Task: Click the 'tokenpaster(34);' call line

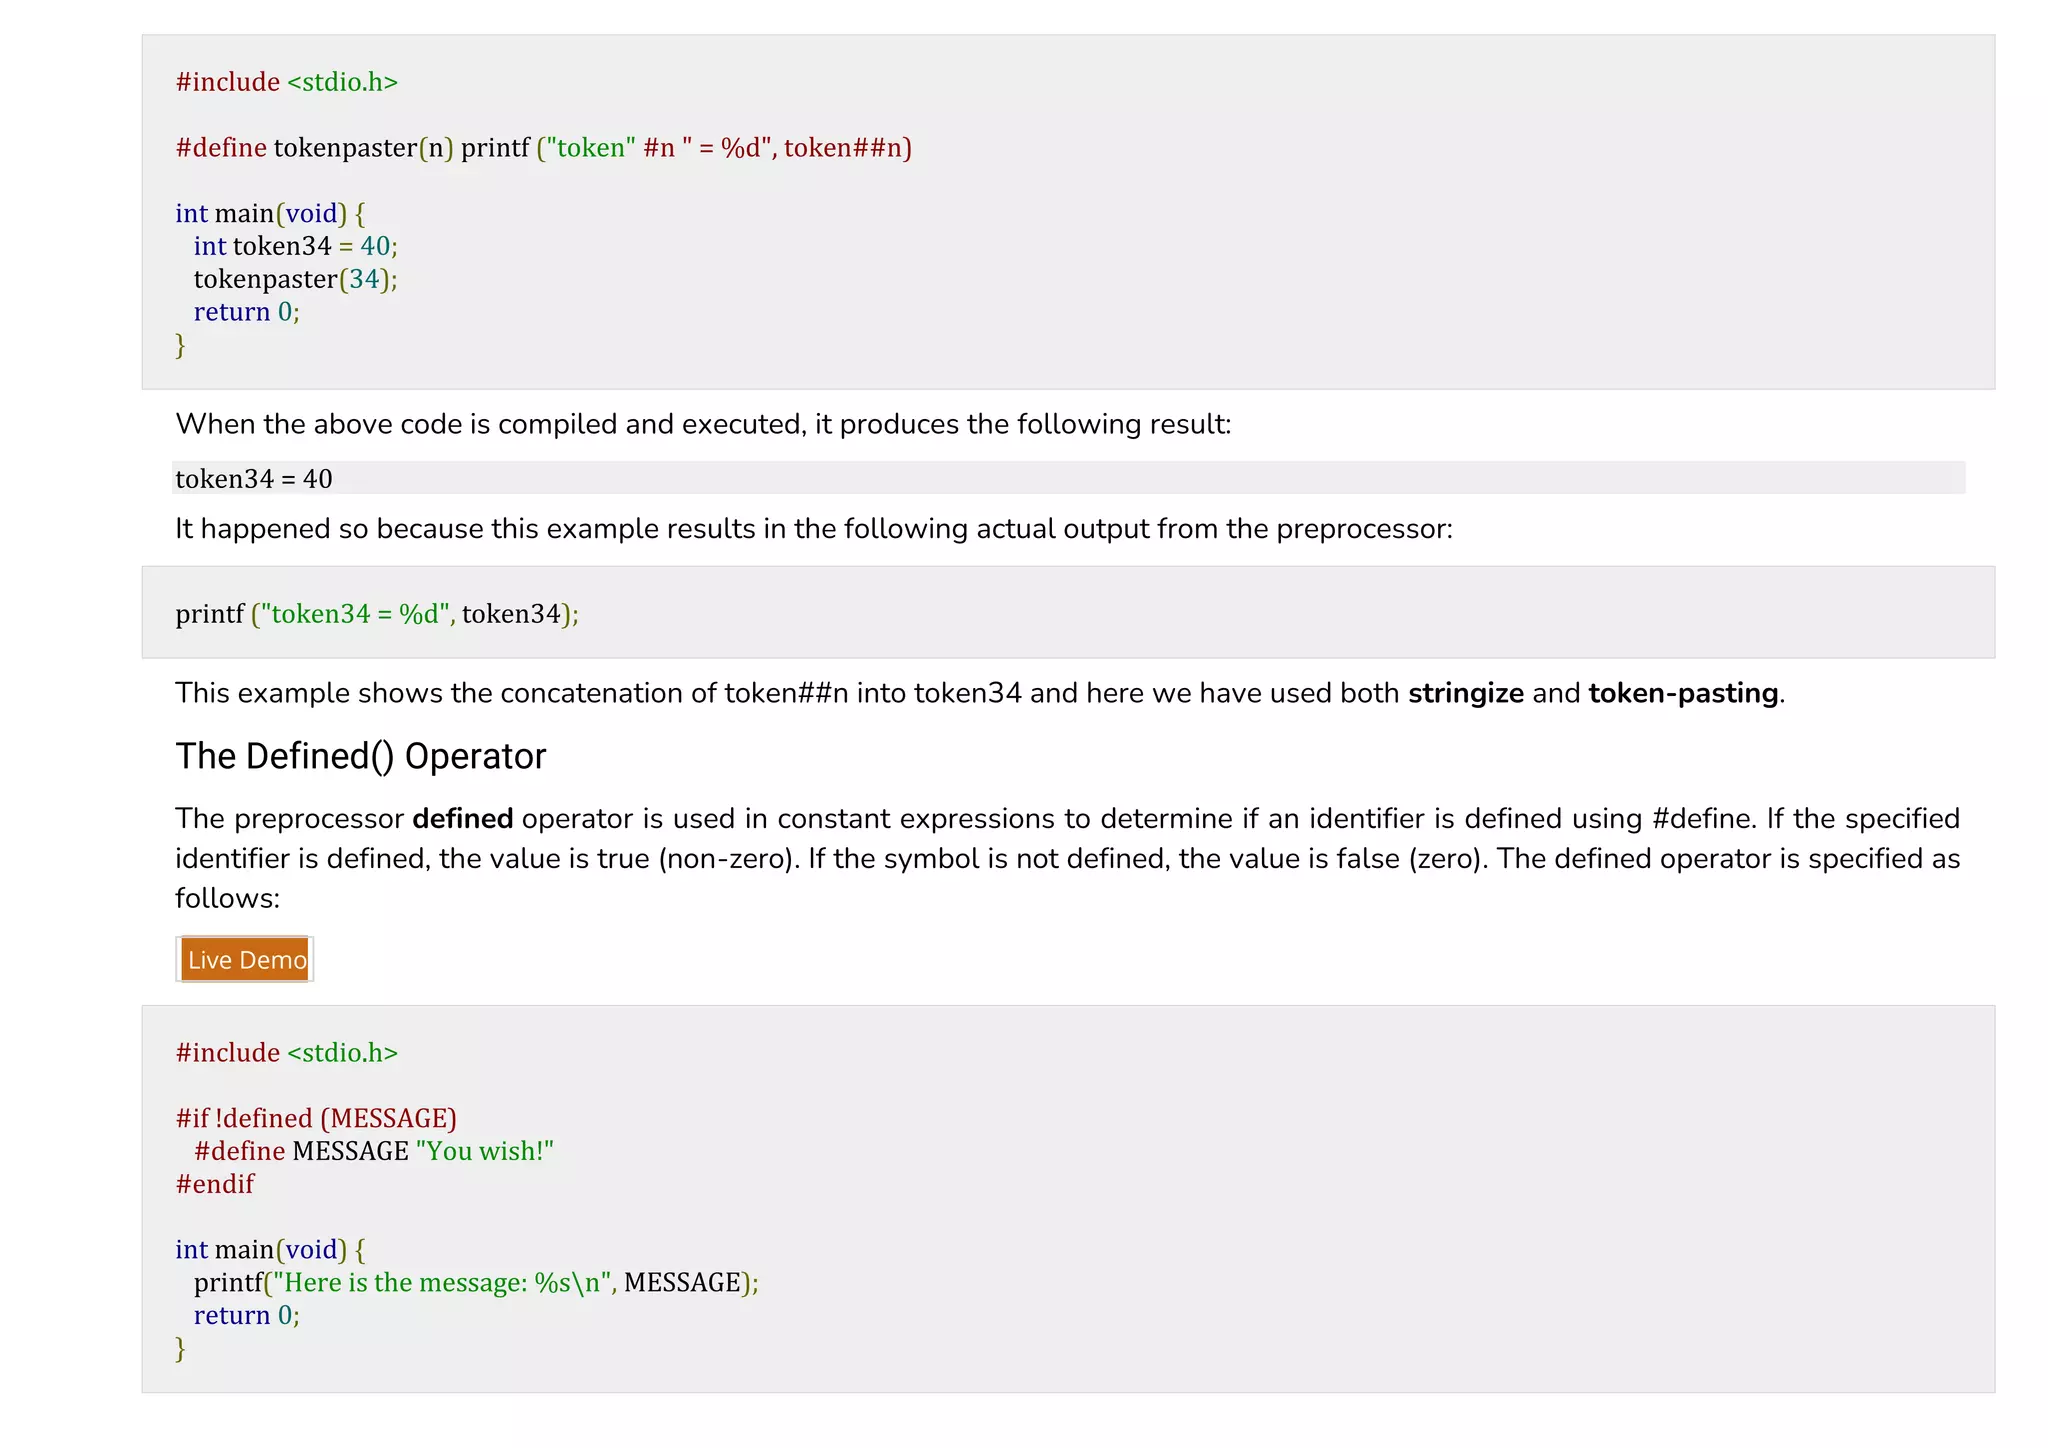Action: coord(296,279)
